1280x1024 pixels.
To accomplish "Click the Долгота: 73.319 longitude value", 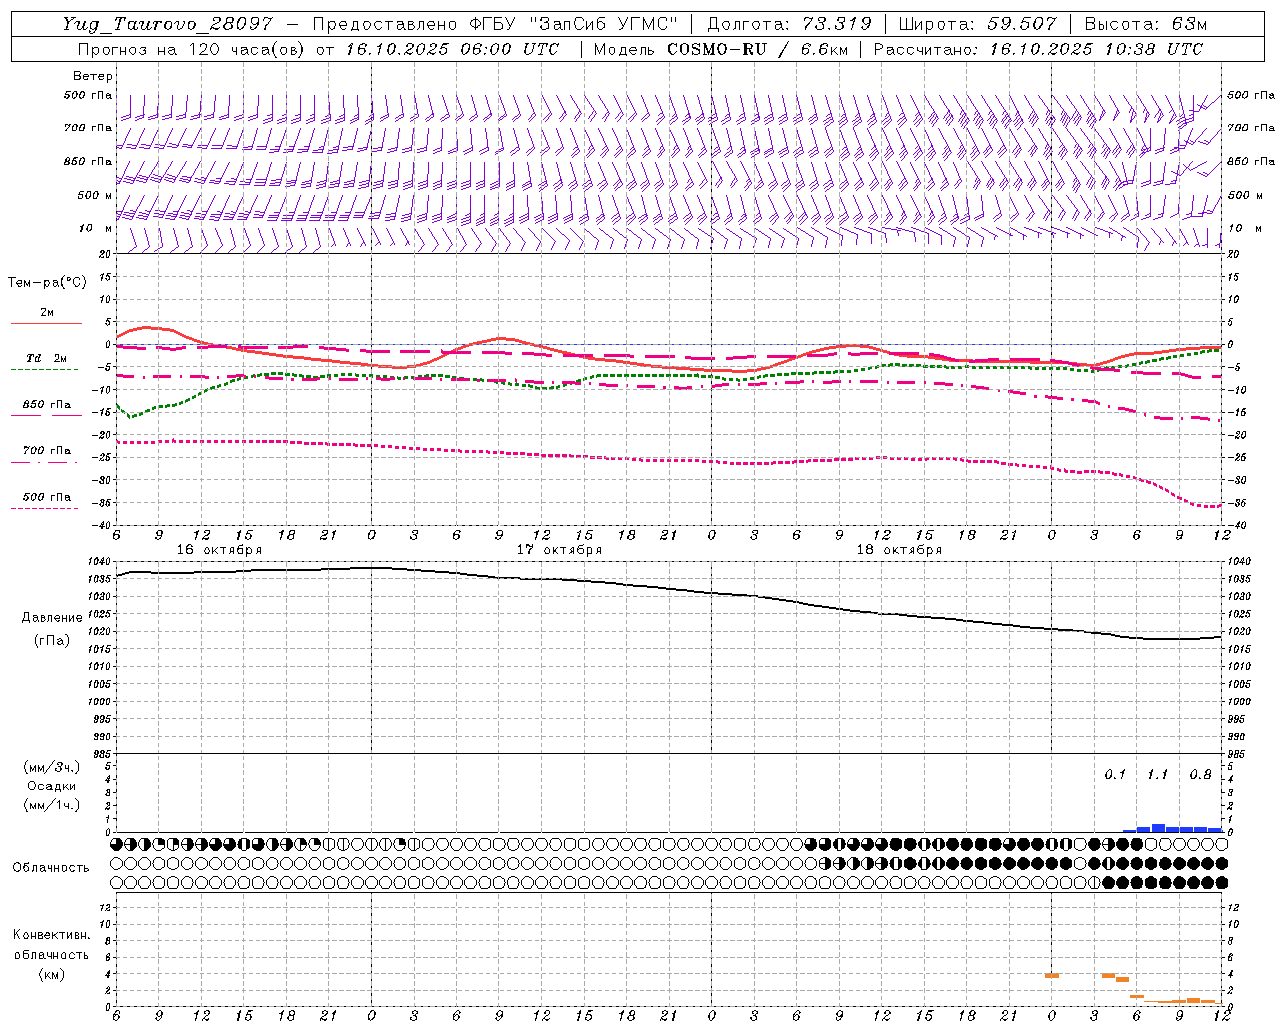I will point(789,24).
